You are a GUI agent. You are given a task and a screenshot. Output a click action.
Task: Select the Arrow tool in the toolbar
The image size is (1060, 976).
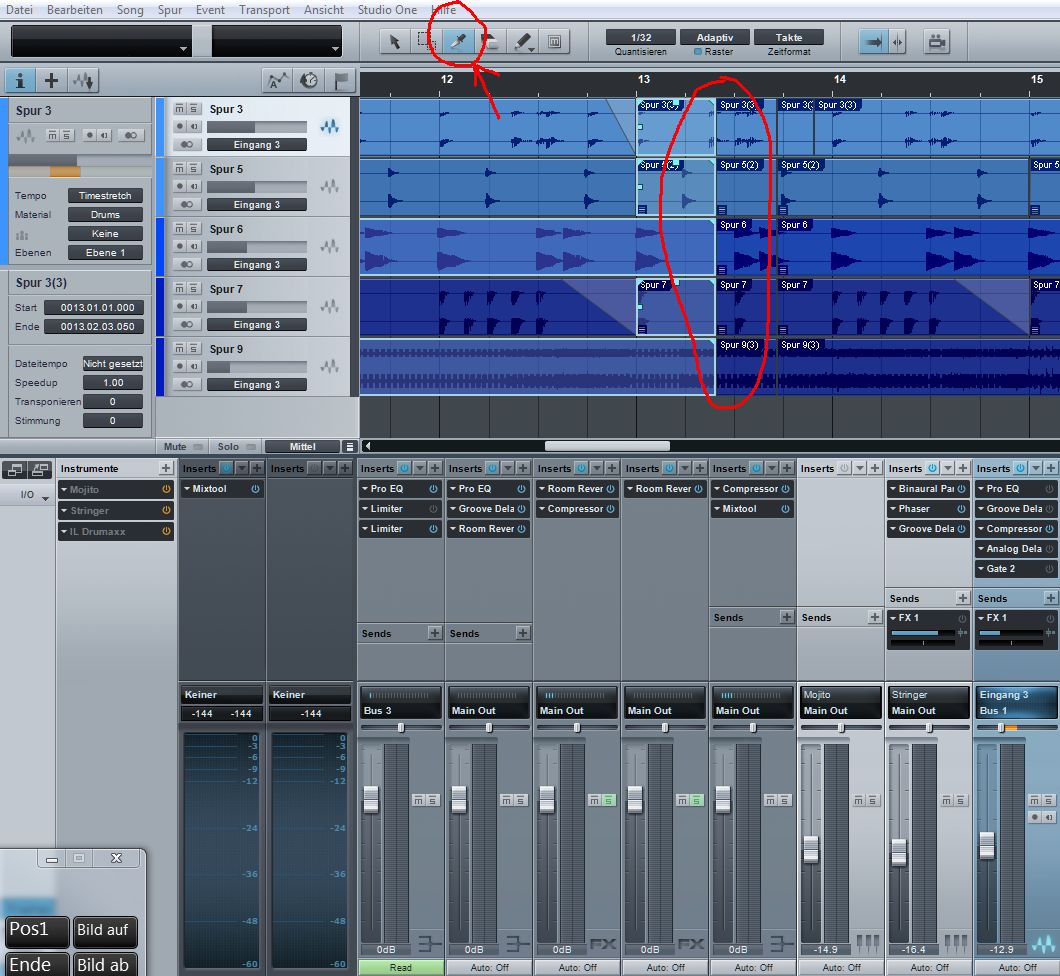(394, 42)
